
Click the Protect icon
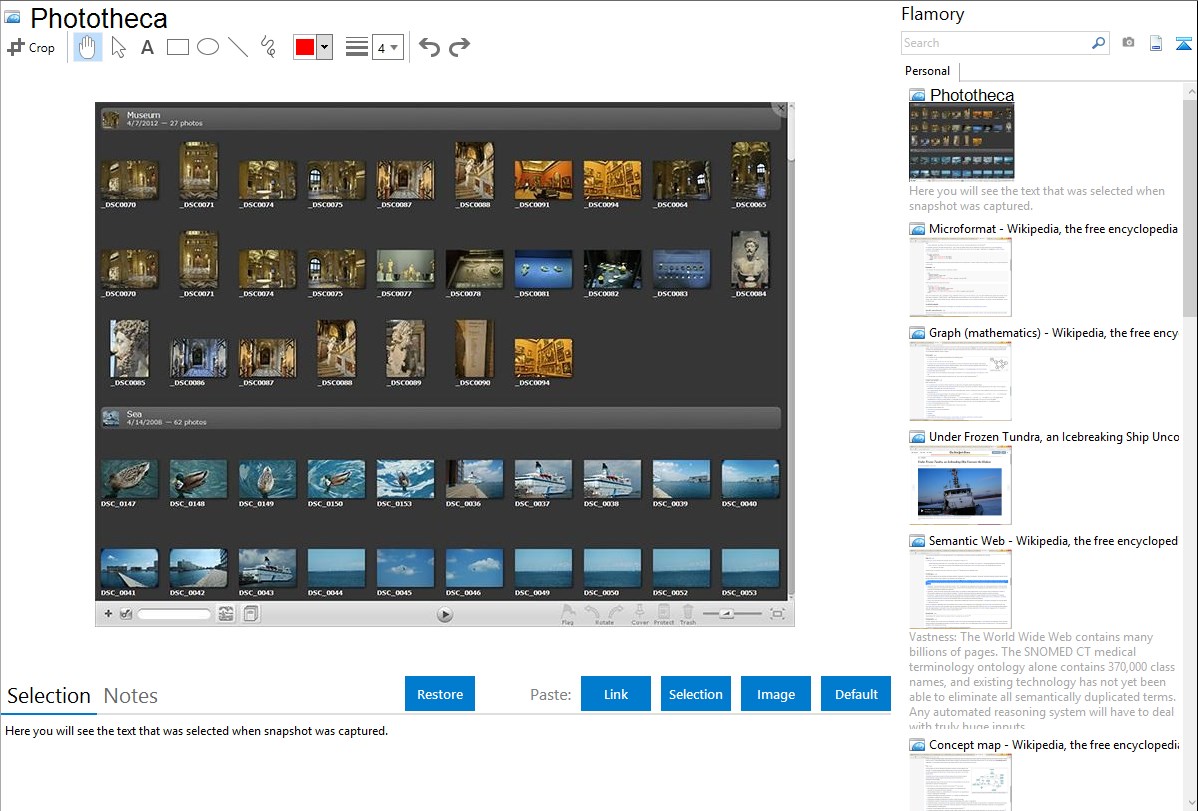click(664, 615)
